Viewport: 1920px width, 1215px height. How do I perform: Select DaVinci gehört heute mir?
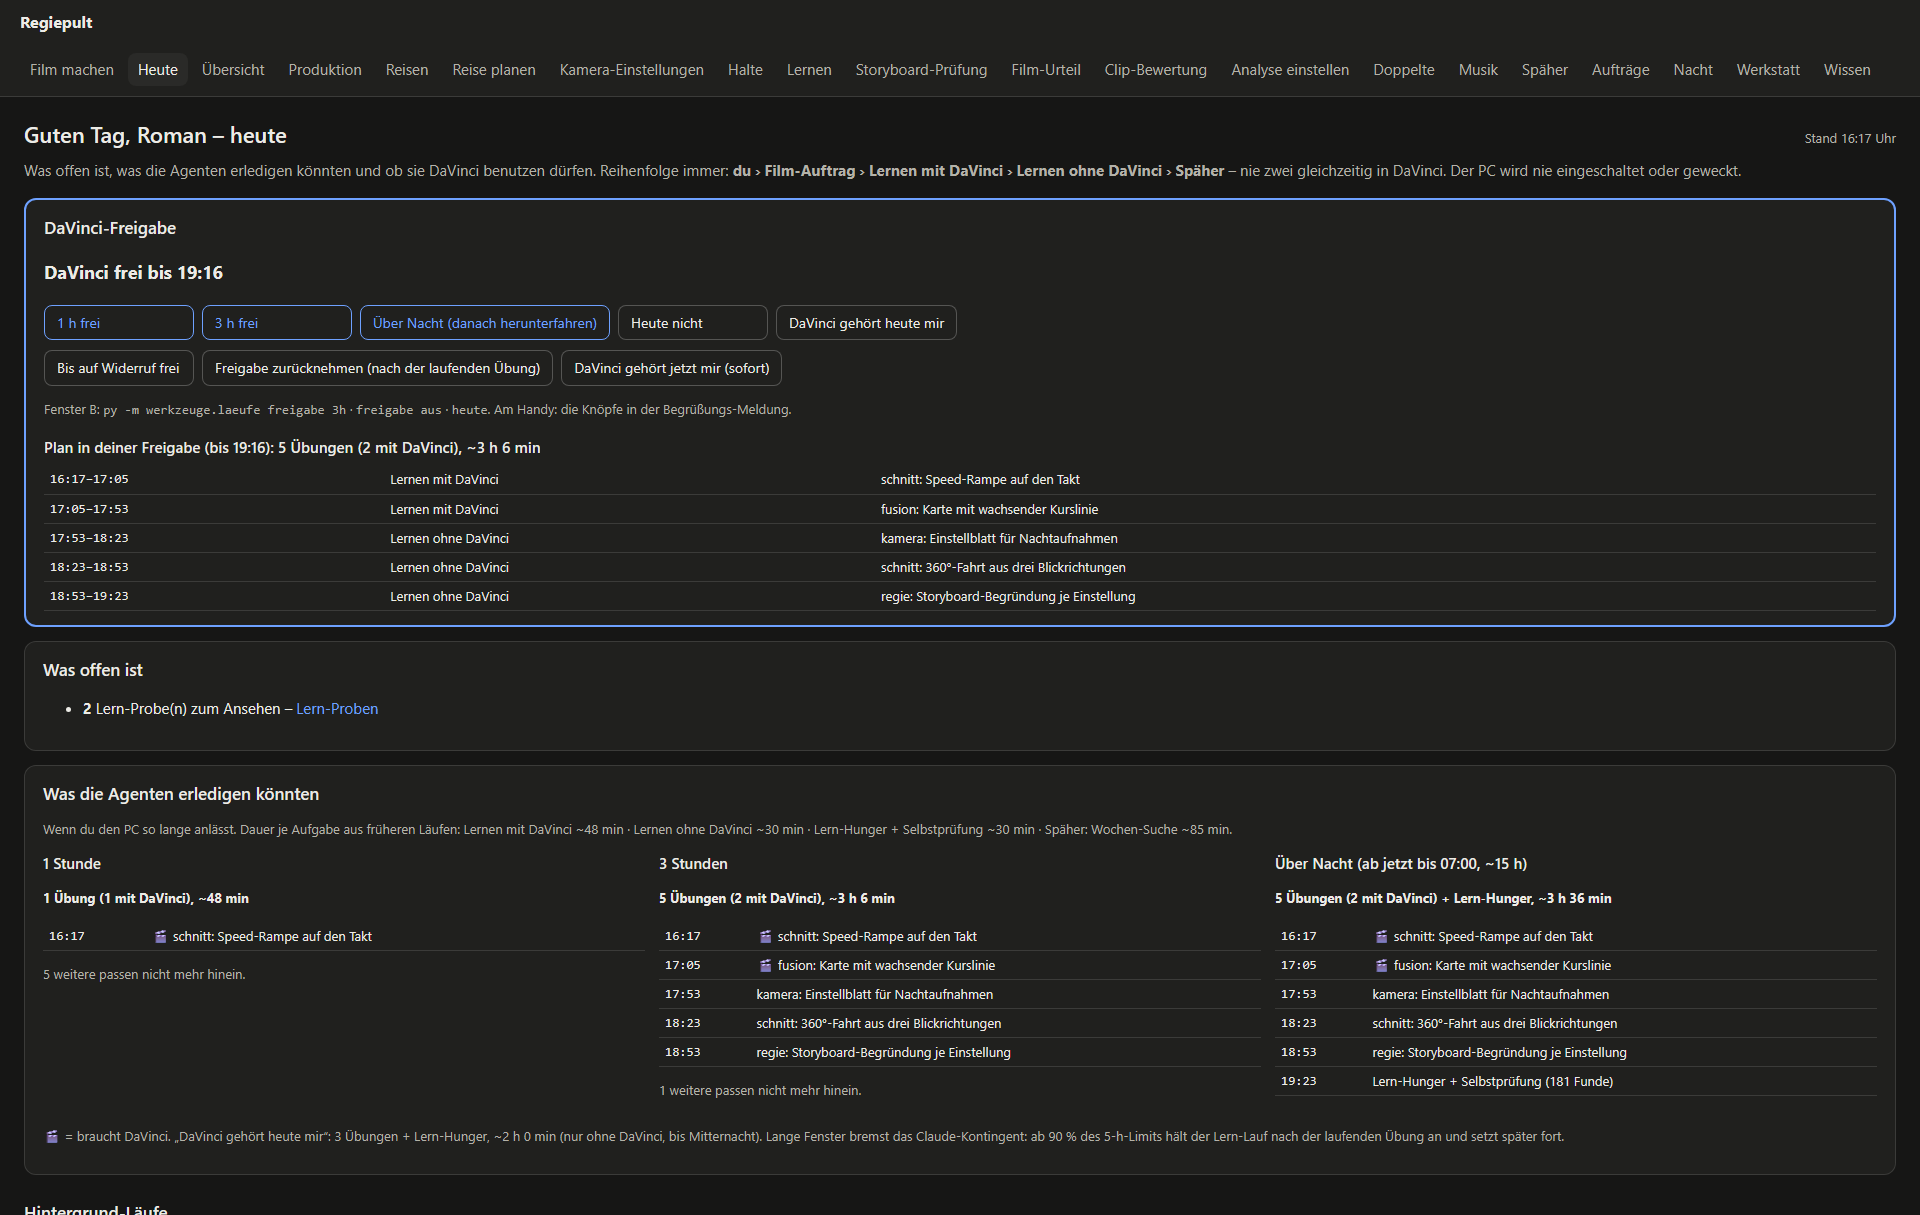pyautogui.click(x=866, y=323)
